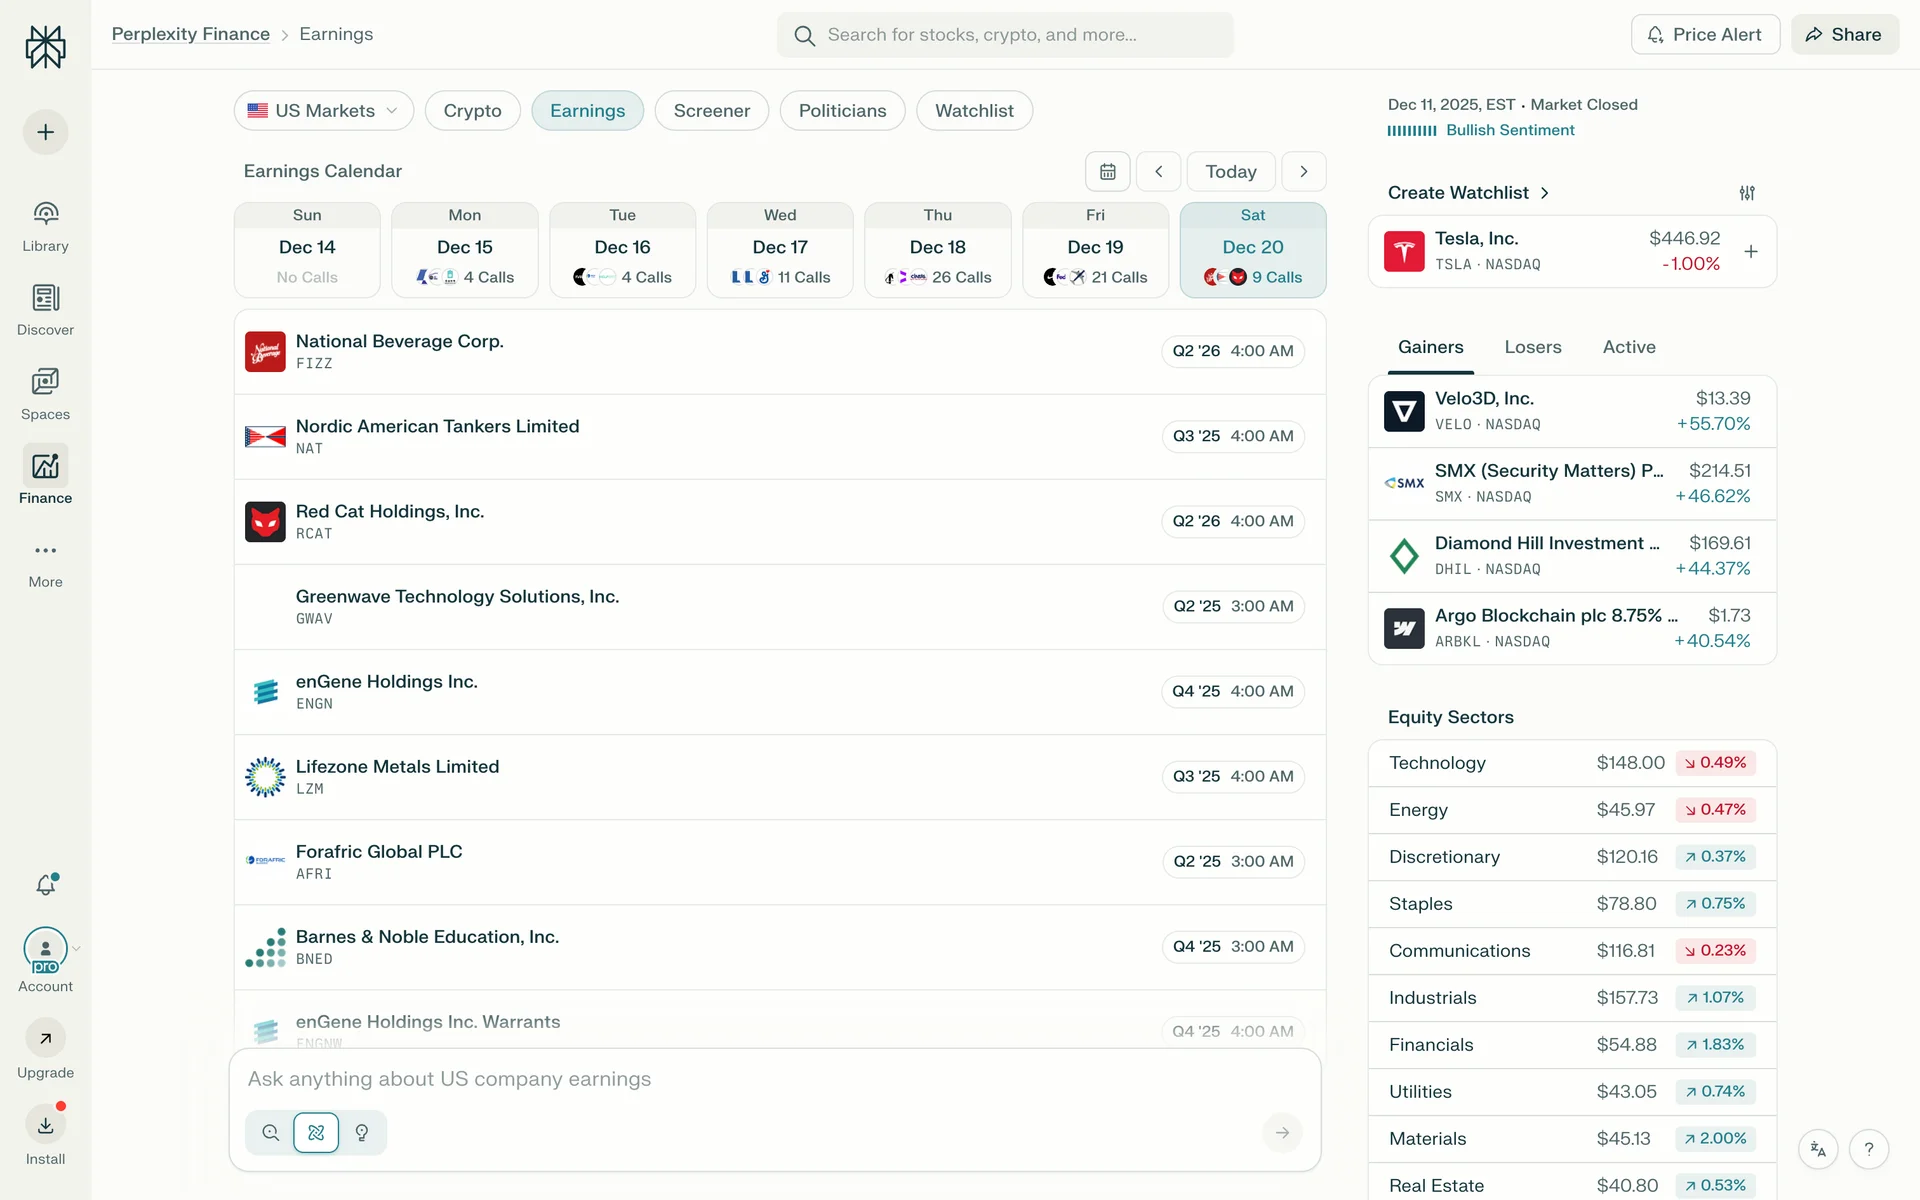Screen dimensions: 1920x1200
Task: Toggle the finance focus mode icon
Action: [316, 1133]
